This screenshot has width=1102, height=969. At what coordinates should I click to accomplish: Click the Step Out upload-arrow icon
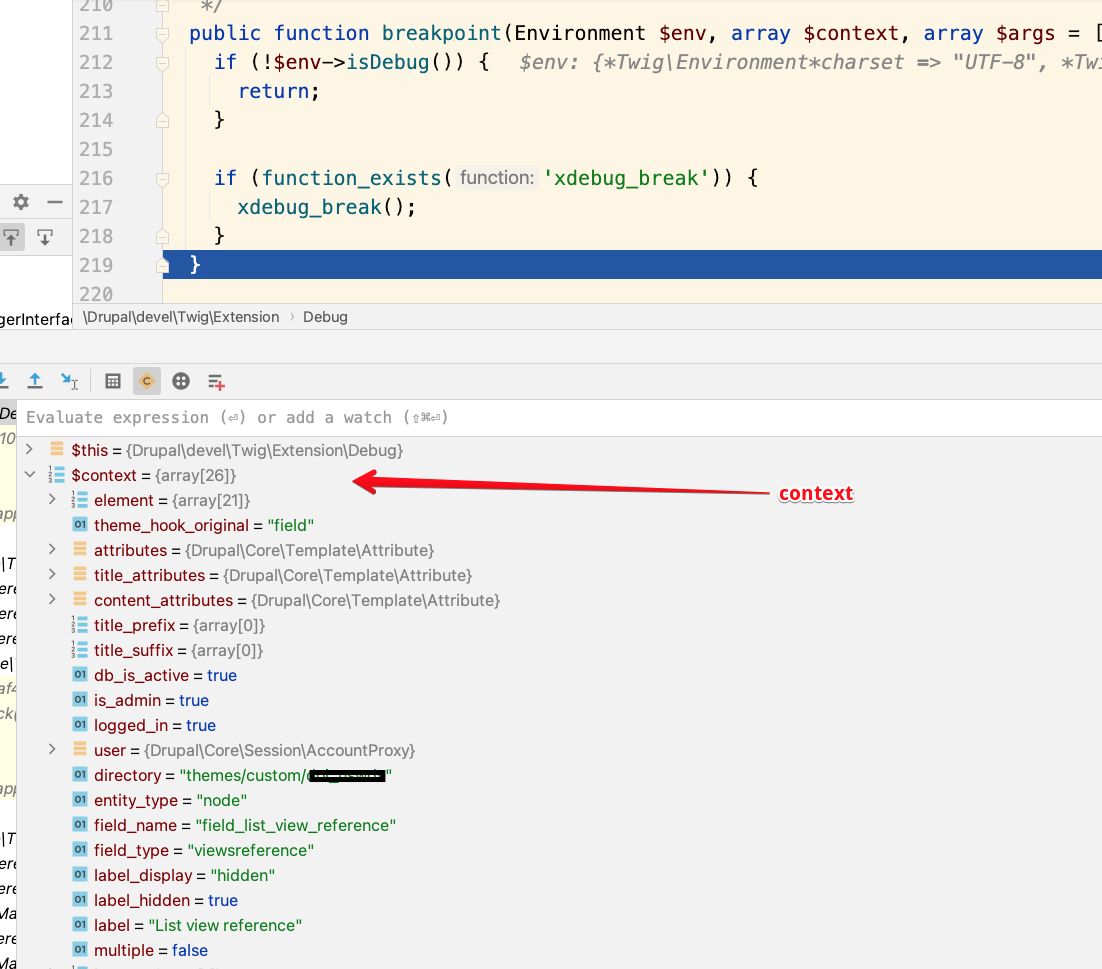pos(34,381)
